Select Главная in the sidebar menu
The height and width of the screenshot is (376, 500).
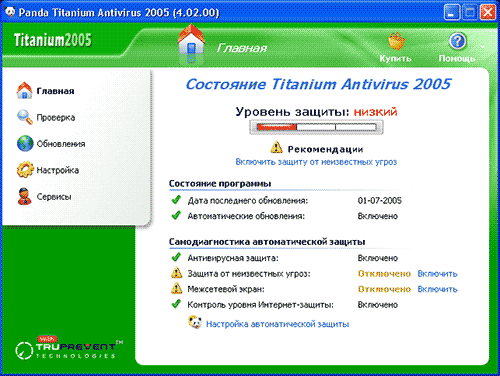click(x=55, y=91)
